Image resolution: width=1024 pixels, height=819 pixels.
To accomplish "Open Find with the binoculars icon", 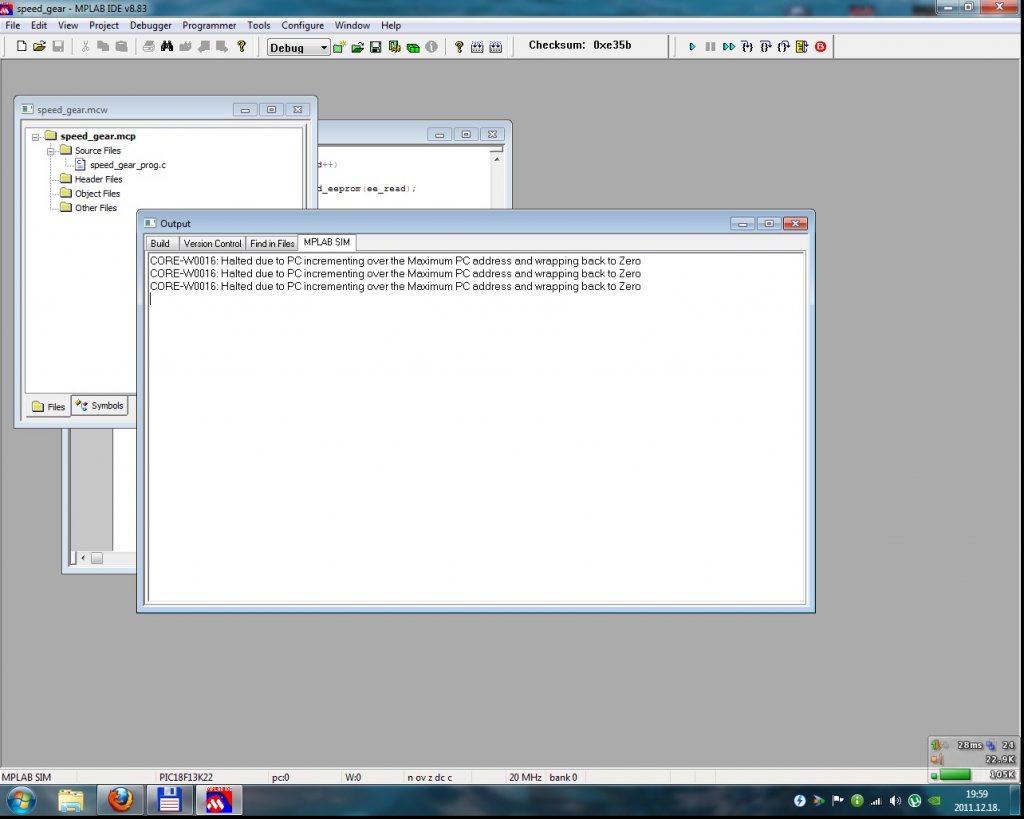I will pyautogui.click(x=167, y=46).
